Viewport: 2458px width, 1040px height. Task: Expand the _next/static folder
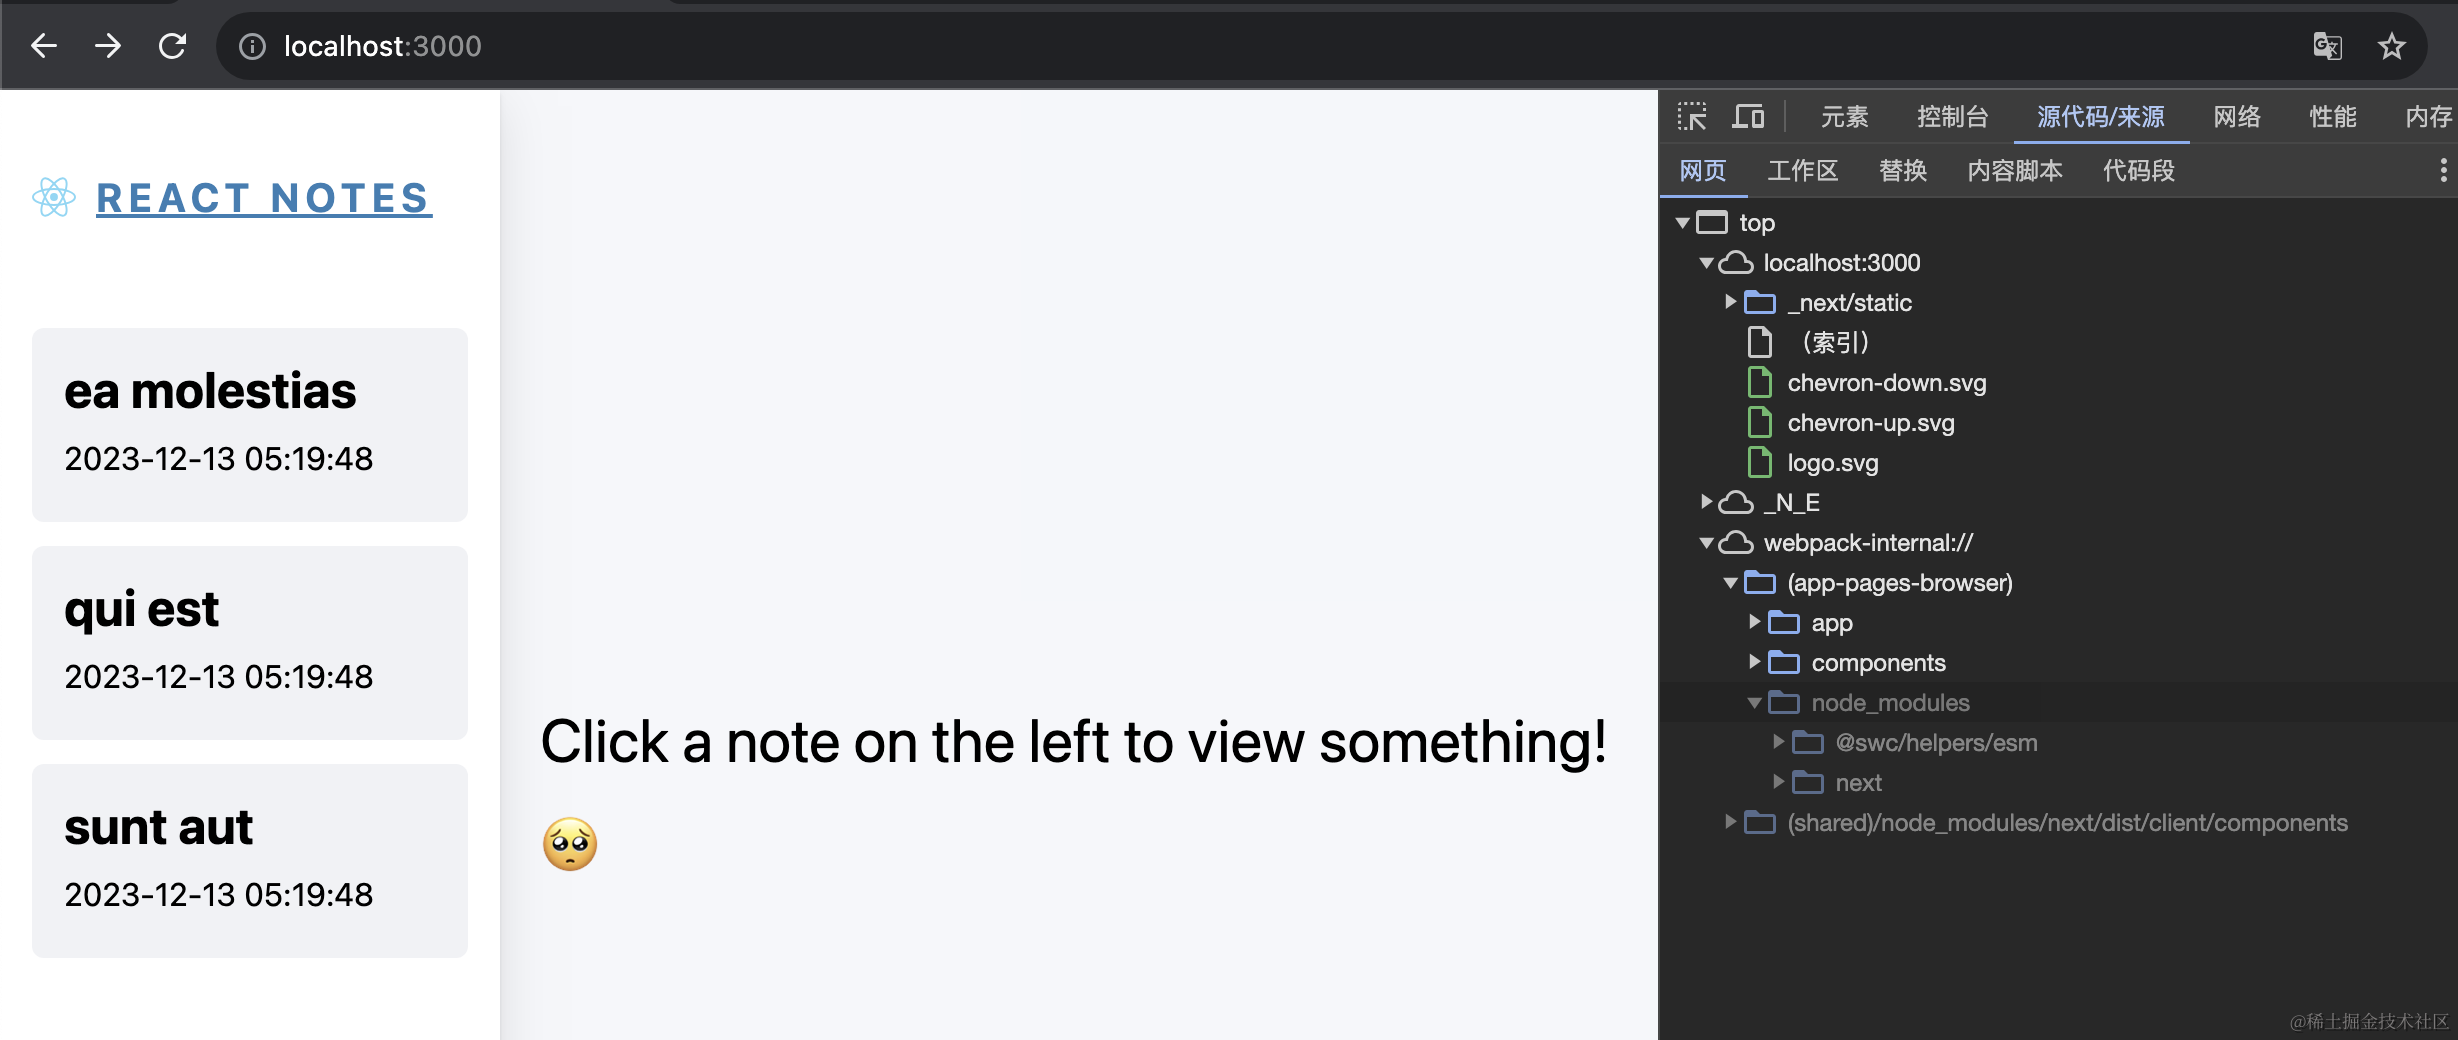tap(1730, 302)
